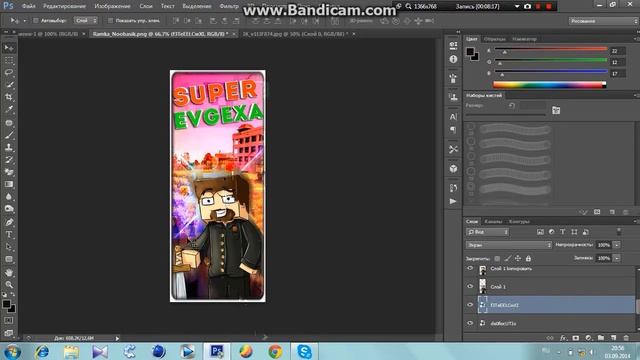This screenshot has height=360, width=640.
Task: Open the Bandicam recording dropdown arrow
Action: point(517,7)
